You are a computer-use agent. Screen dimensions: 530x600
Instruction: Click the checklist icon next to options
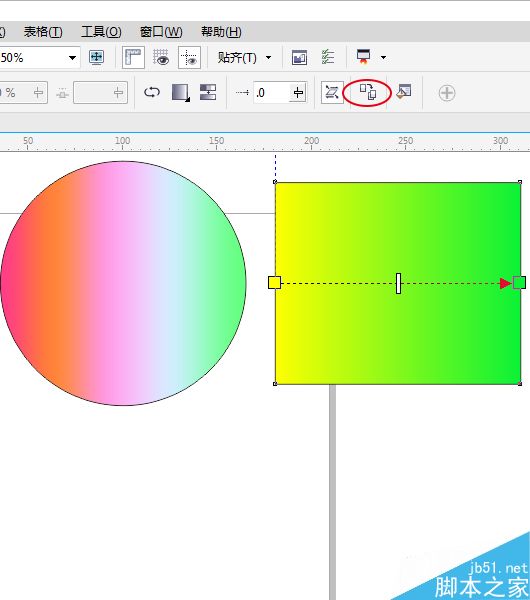click(x=328, y=57)
